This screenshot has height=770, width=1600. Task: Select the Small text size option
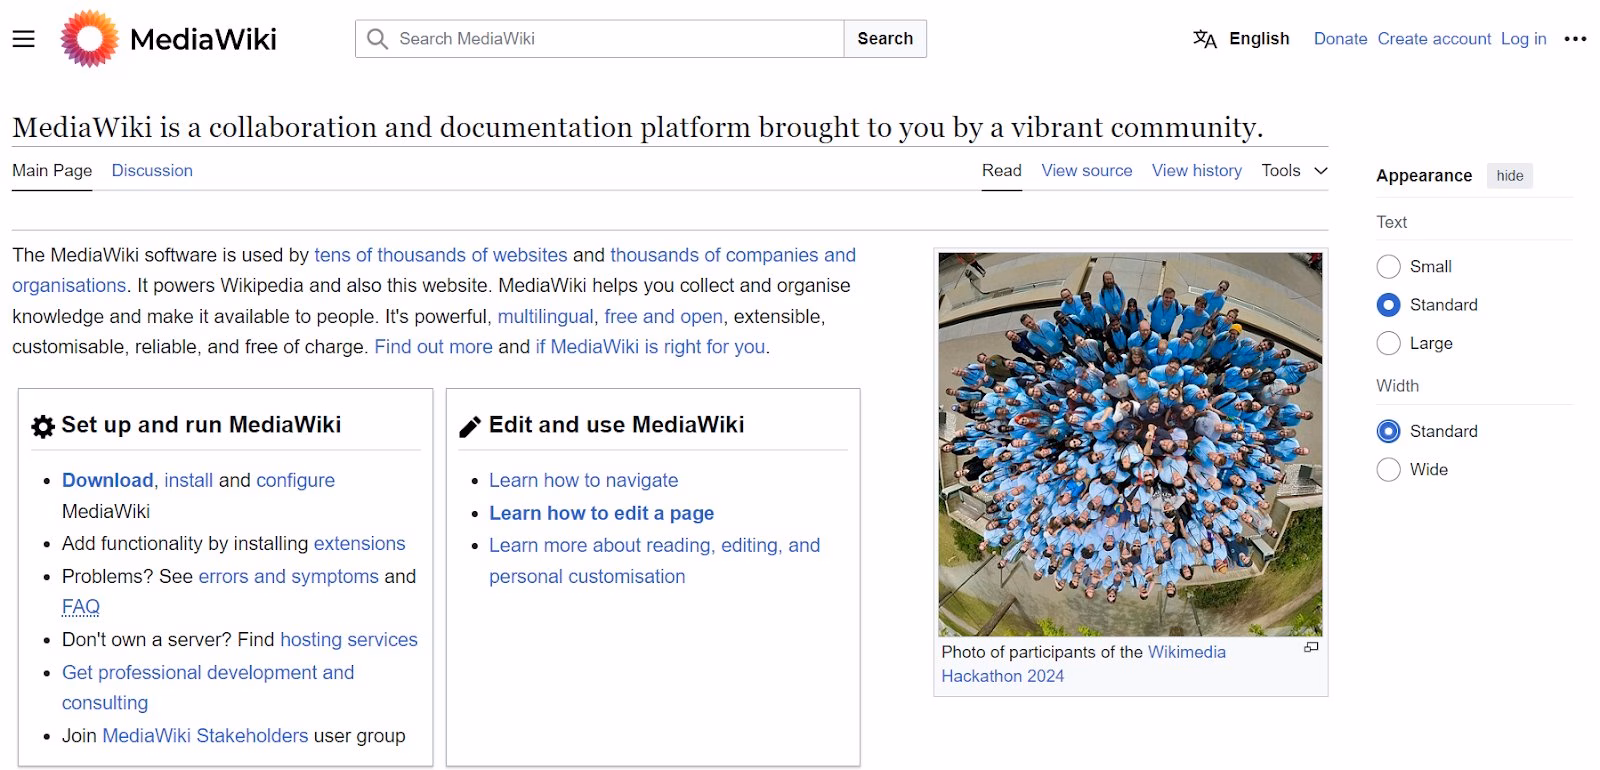[1388, 266]
